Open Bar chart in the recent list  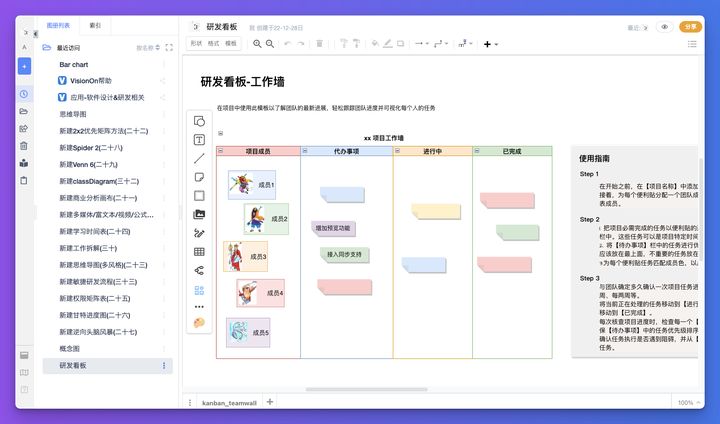(x=73, y=65)
